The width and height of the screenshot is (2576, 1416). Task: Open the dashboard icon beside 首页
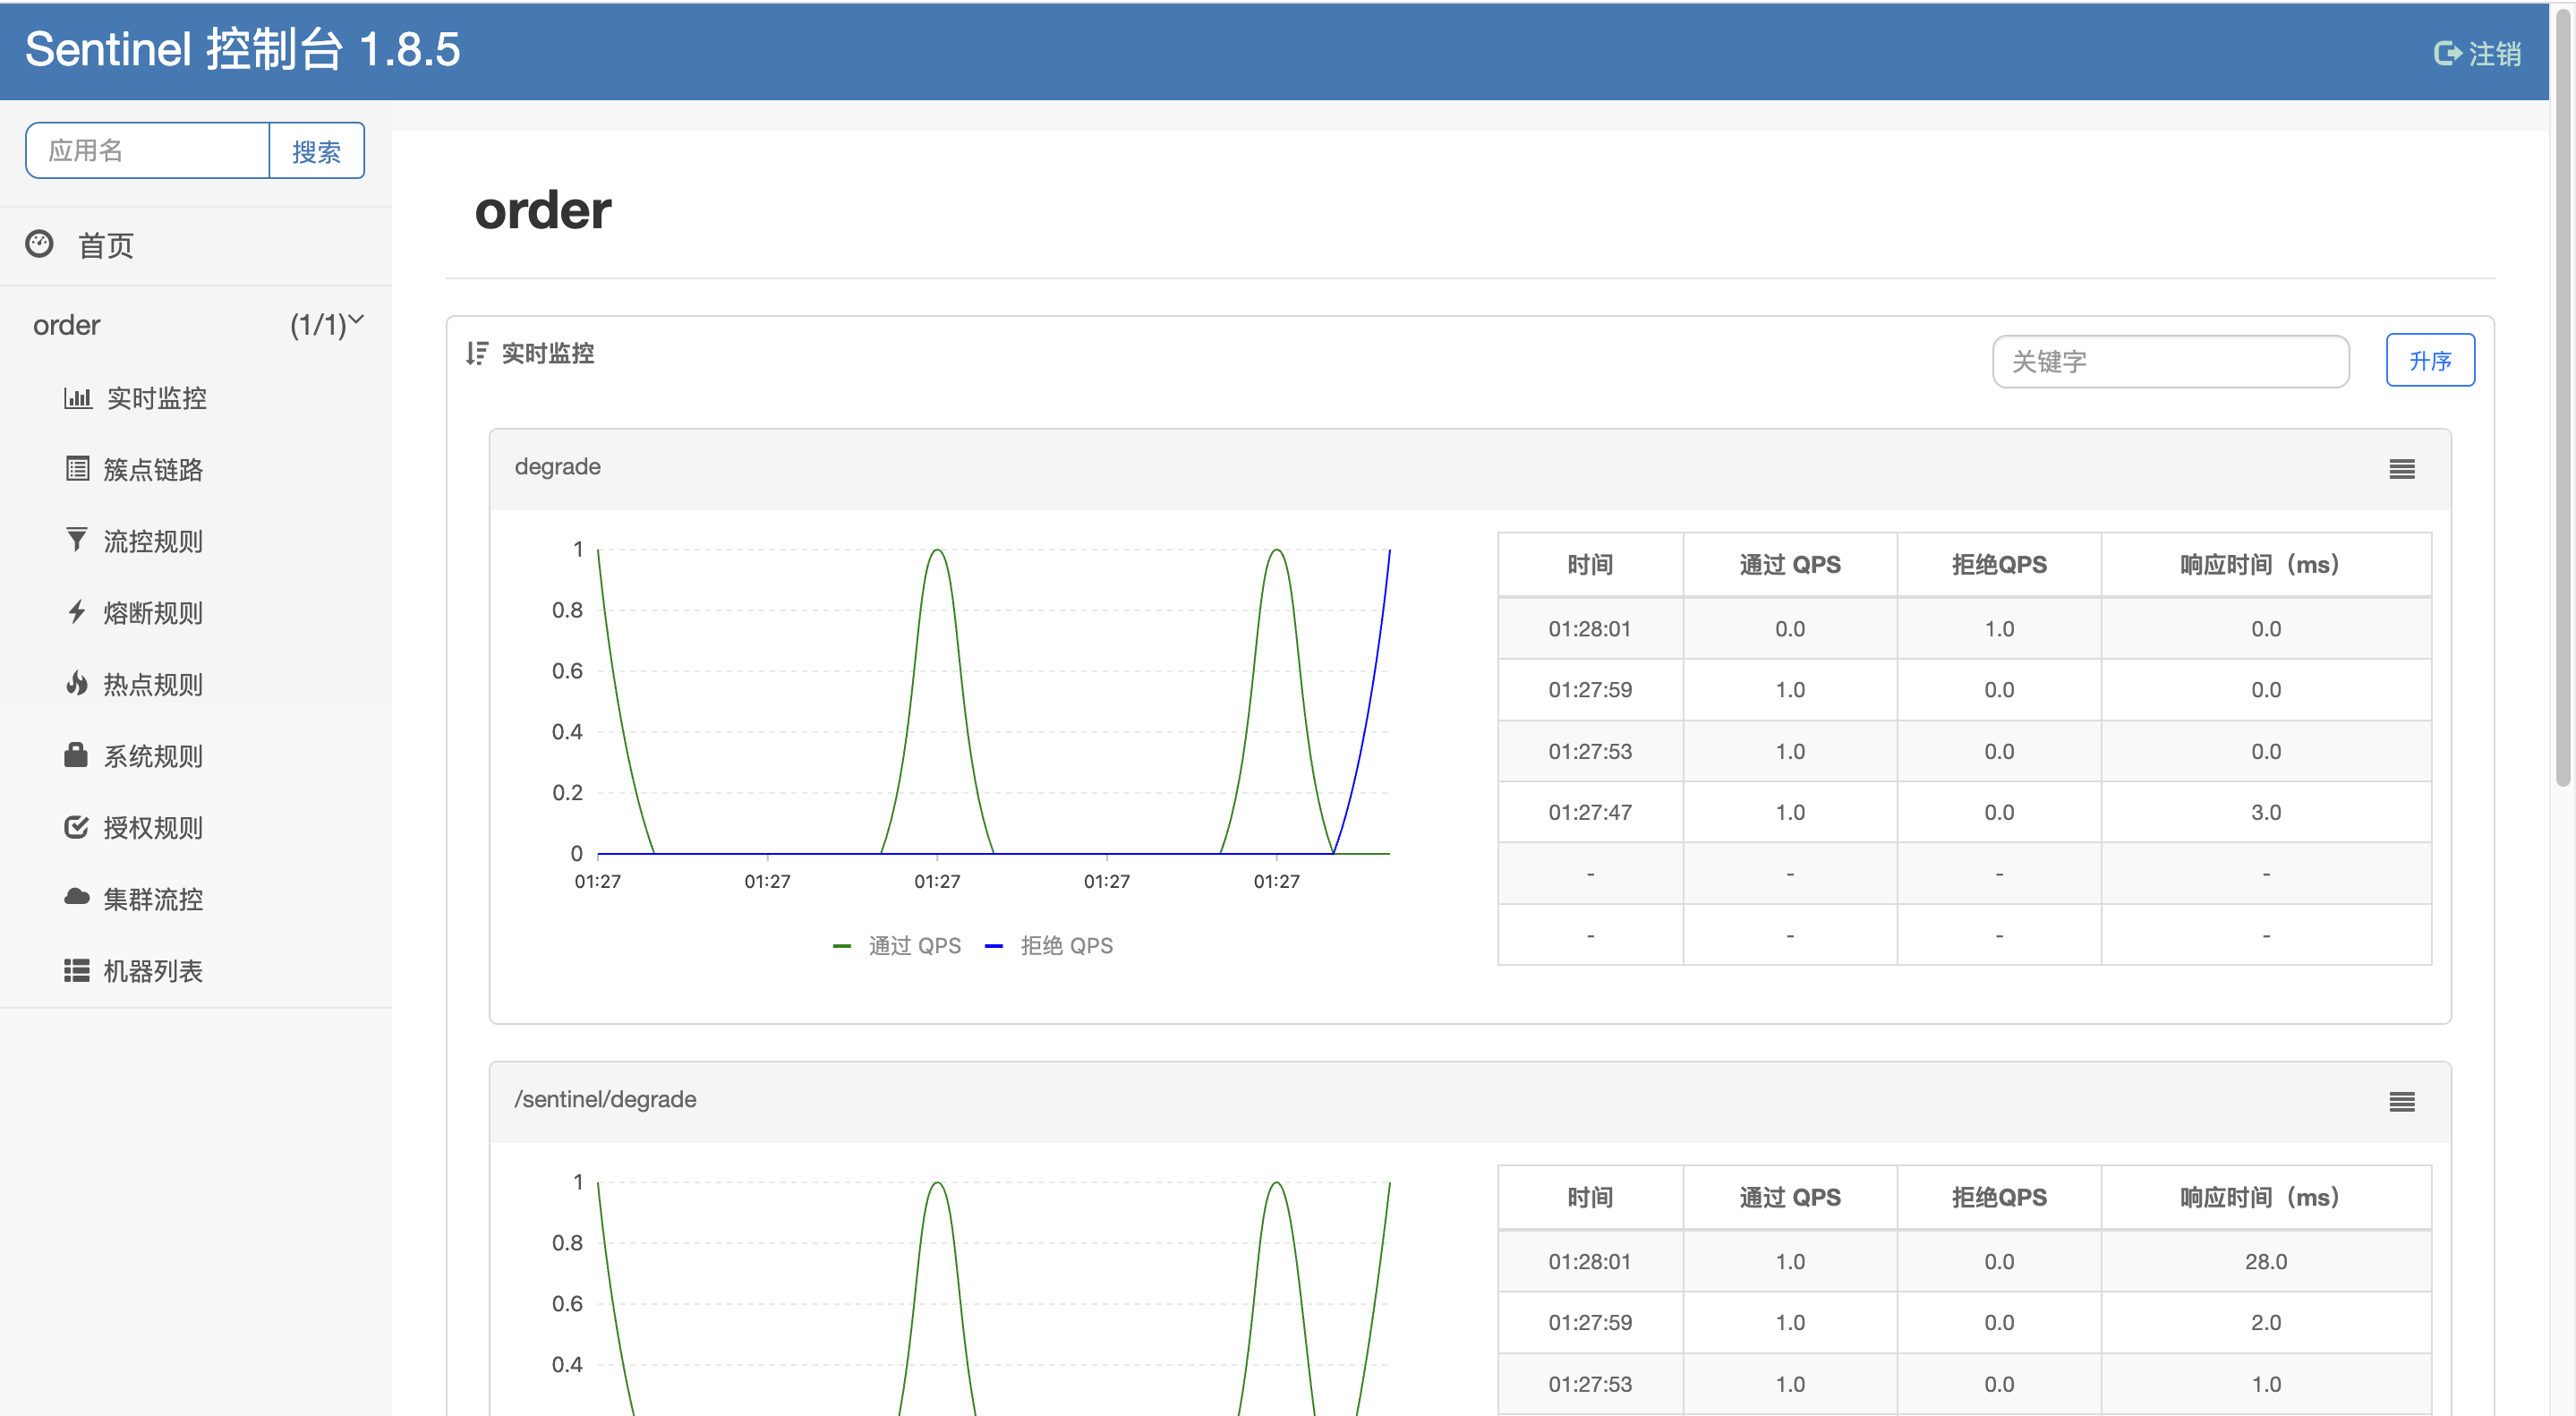(x=39, y=244)
